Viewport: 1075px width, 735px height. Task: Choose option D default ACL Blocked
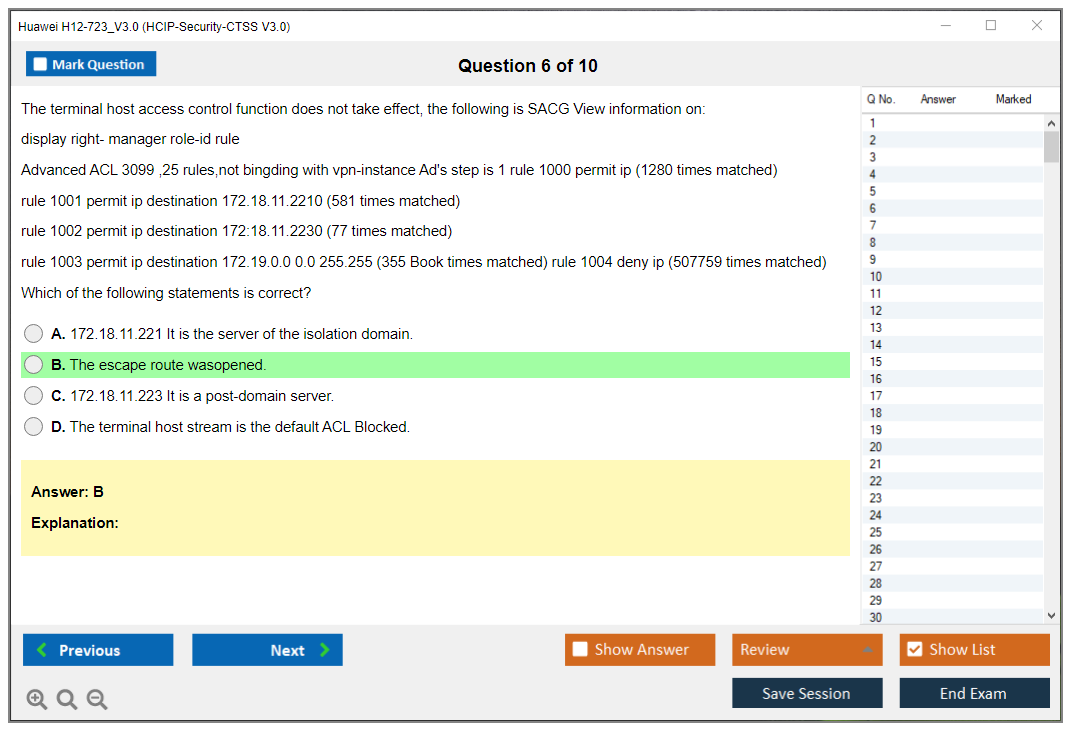[34, 427]
